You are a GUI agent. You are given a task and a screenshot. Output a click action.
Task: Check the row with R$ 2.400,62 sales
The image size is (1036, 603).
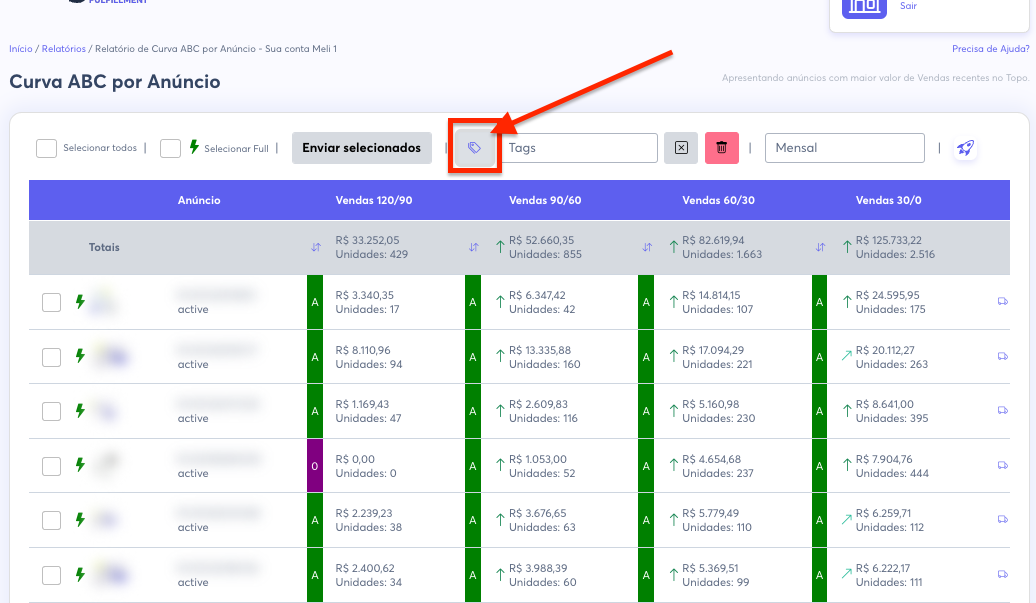coord(52,575)
